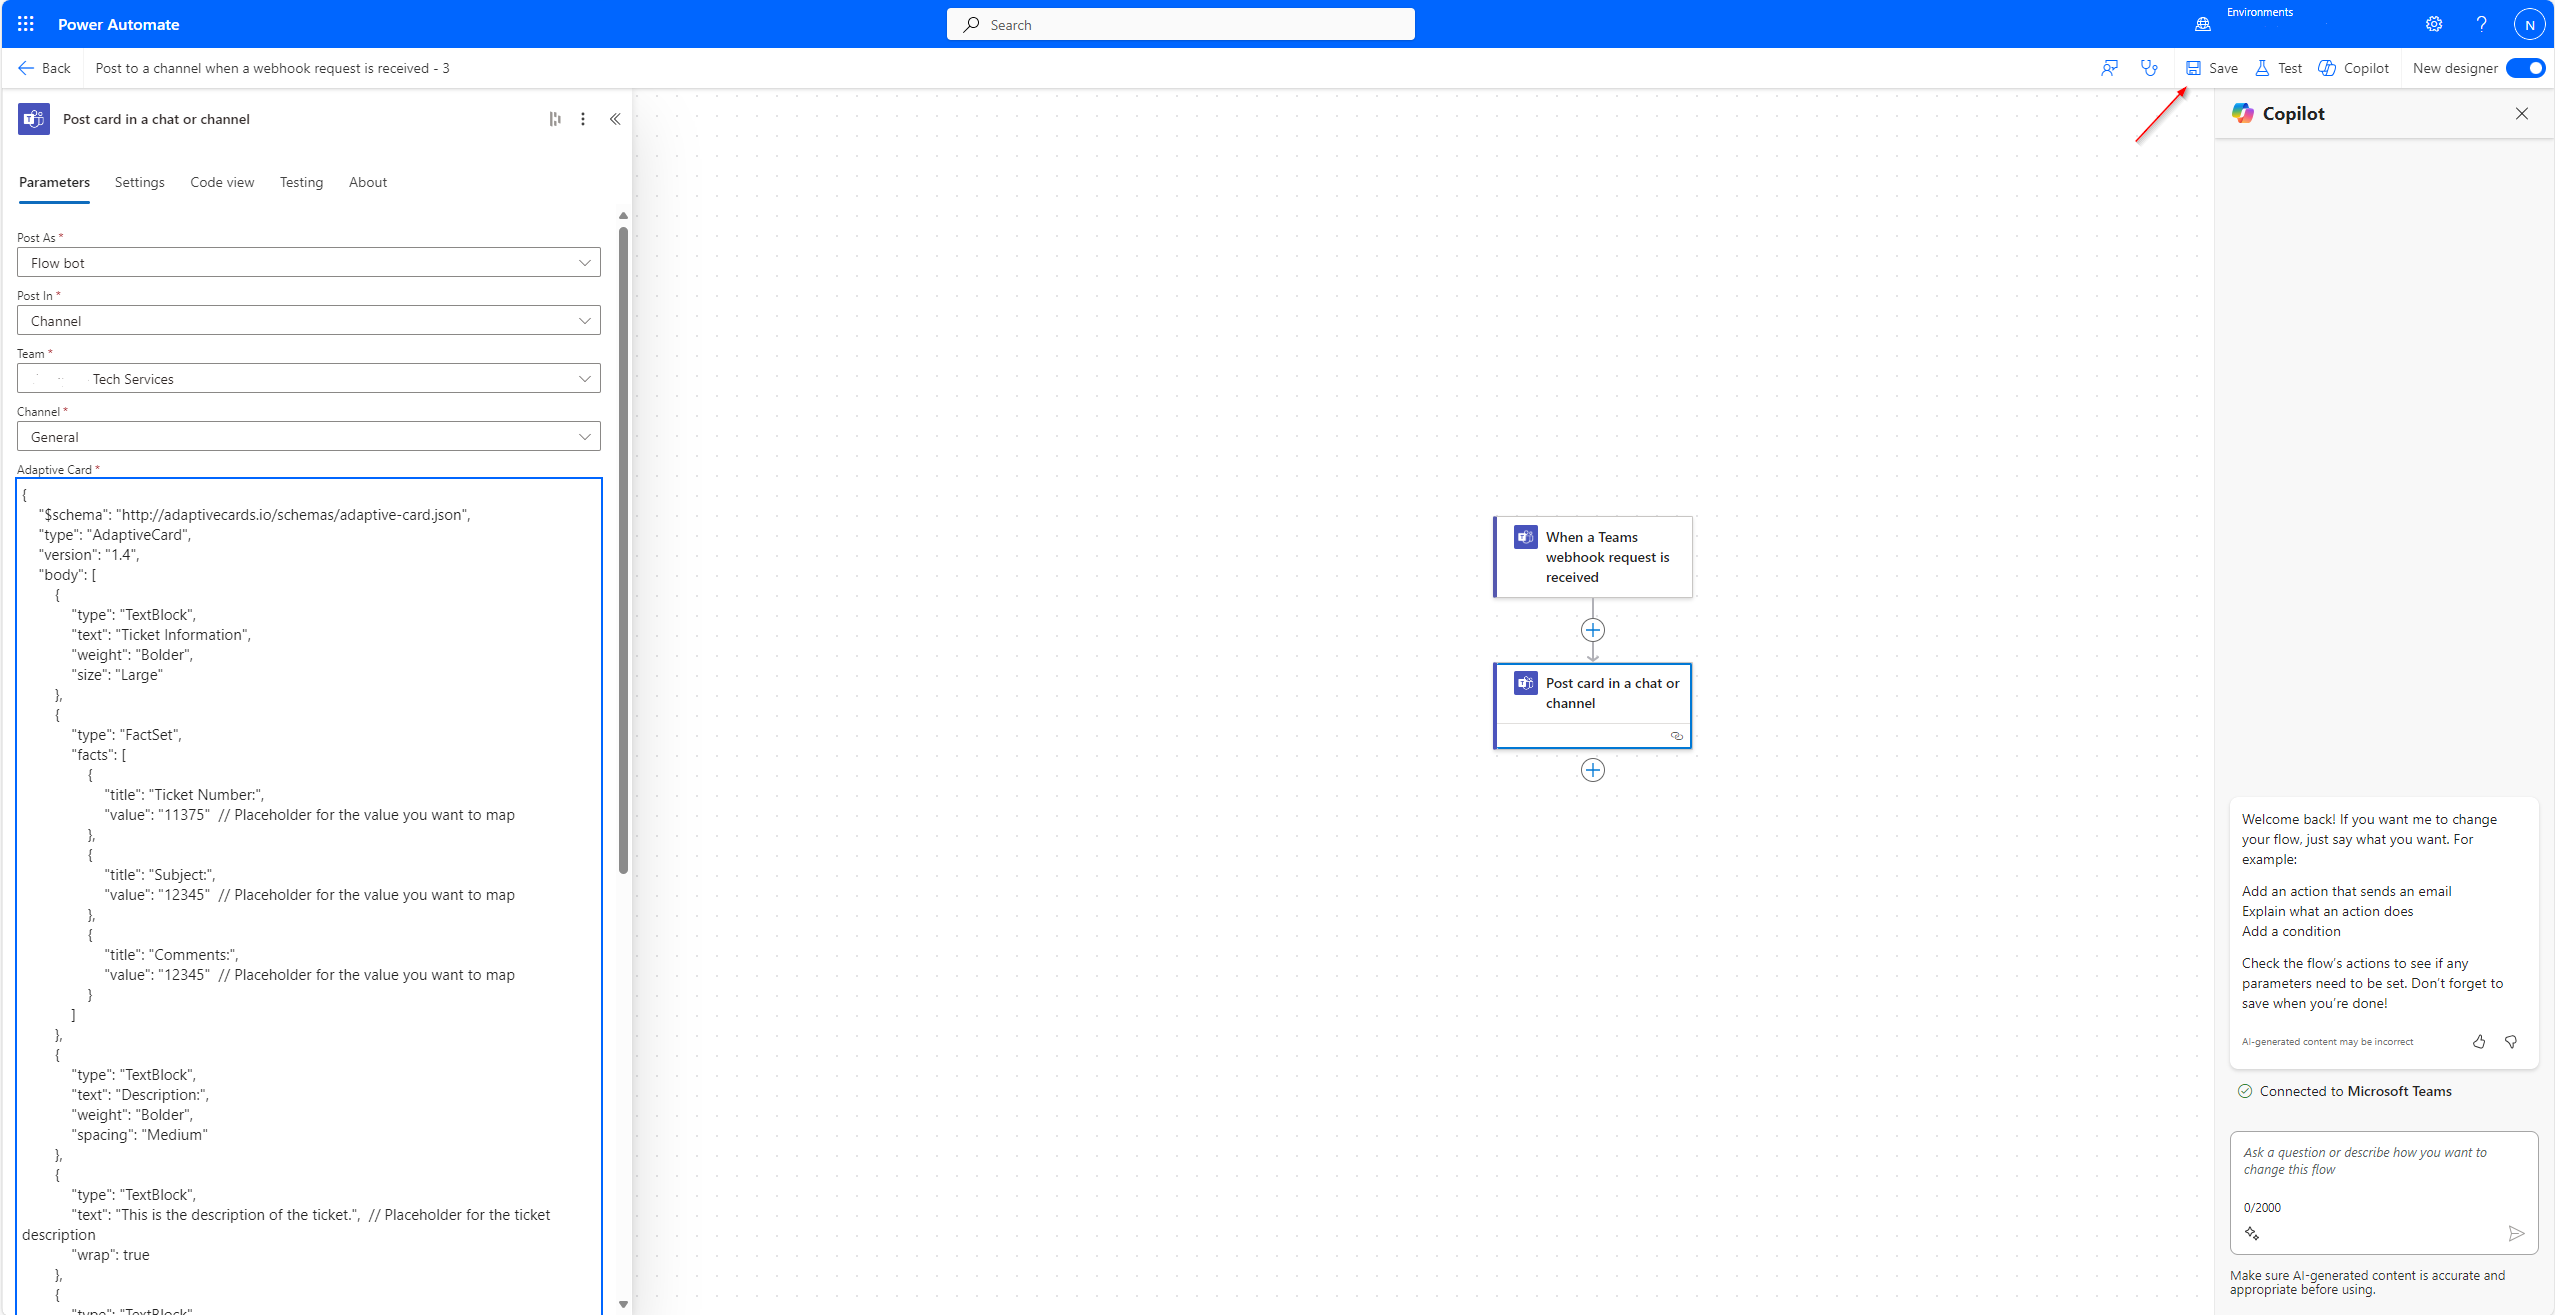The width and height of the screenshot is (2555, 1315).
Task: Click the Test button label
Action: 2290,68
